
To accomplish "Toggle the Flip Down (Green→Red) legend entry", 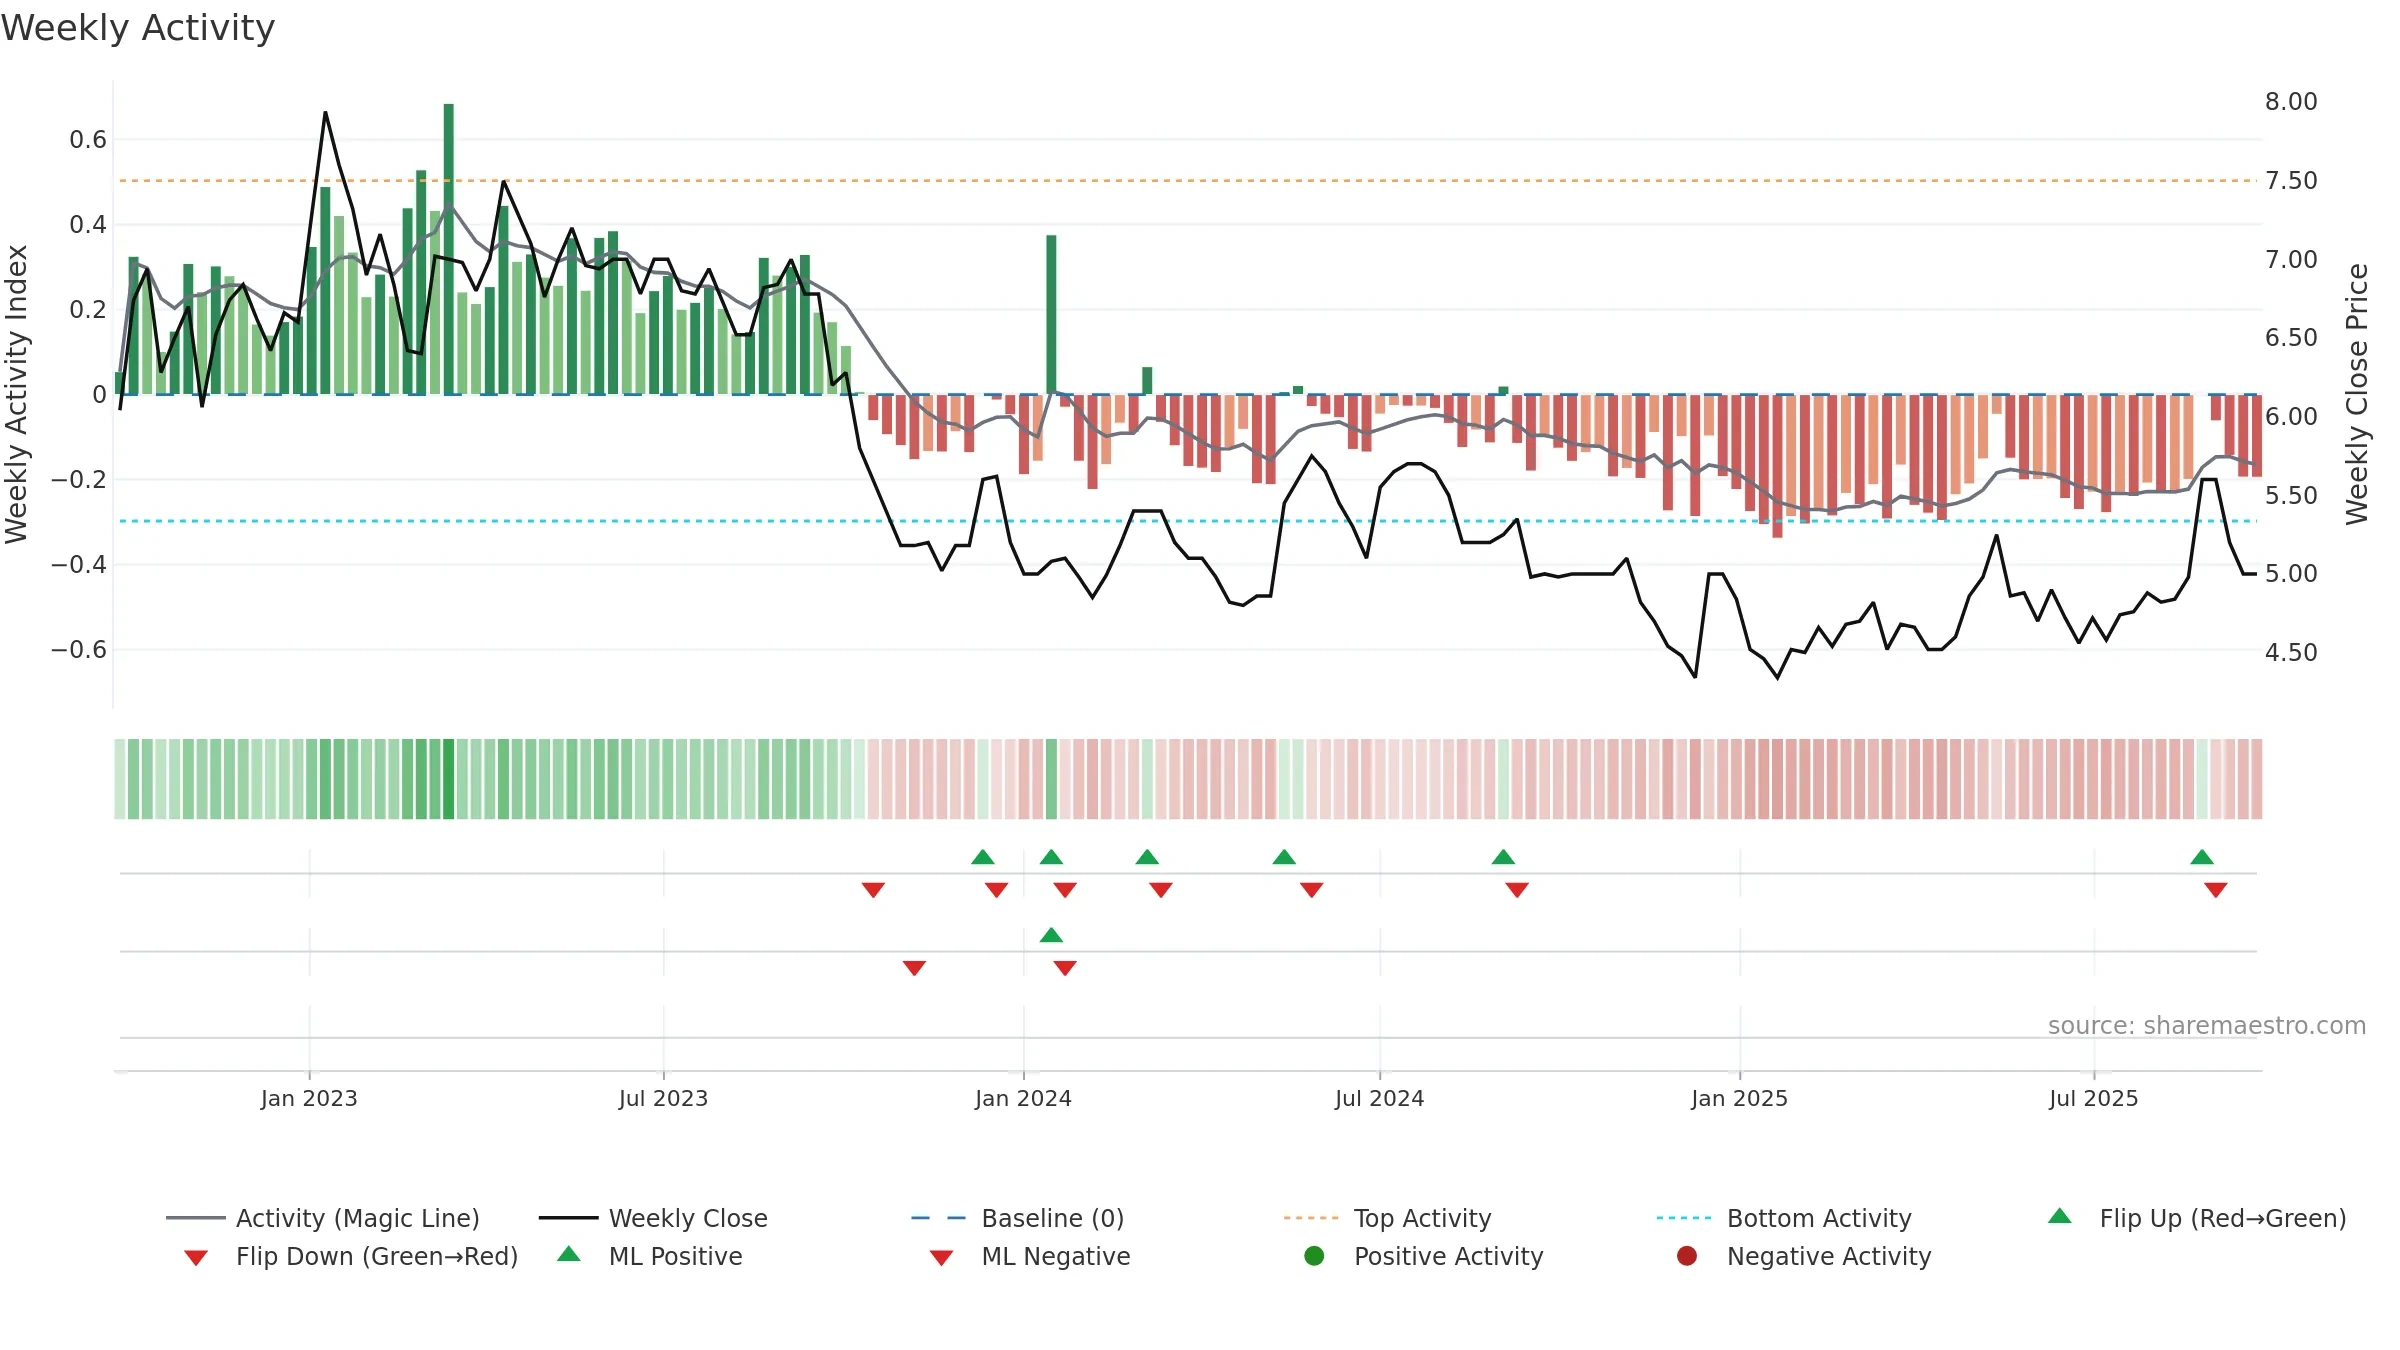I will [x=351, y=1256].
